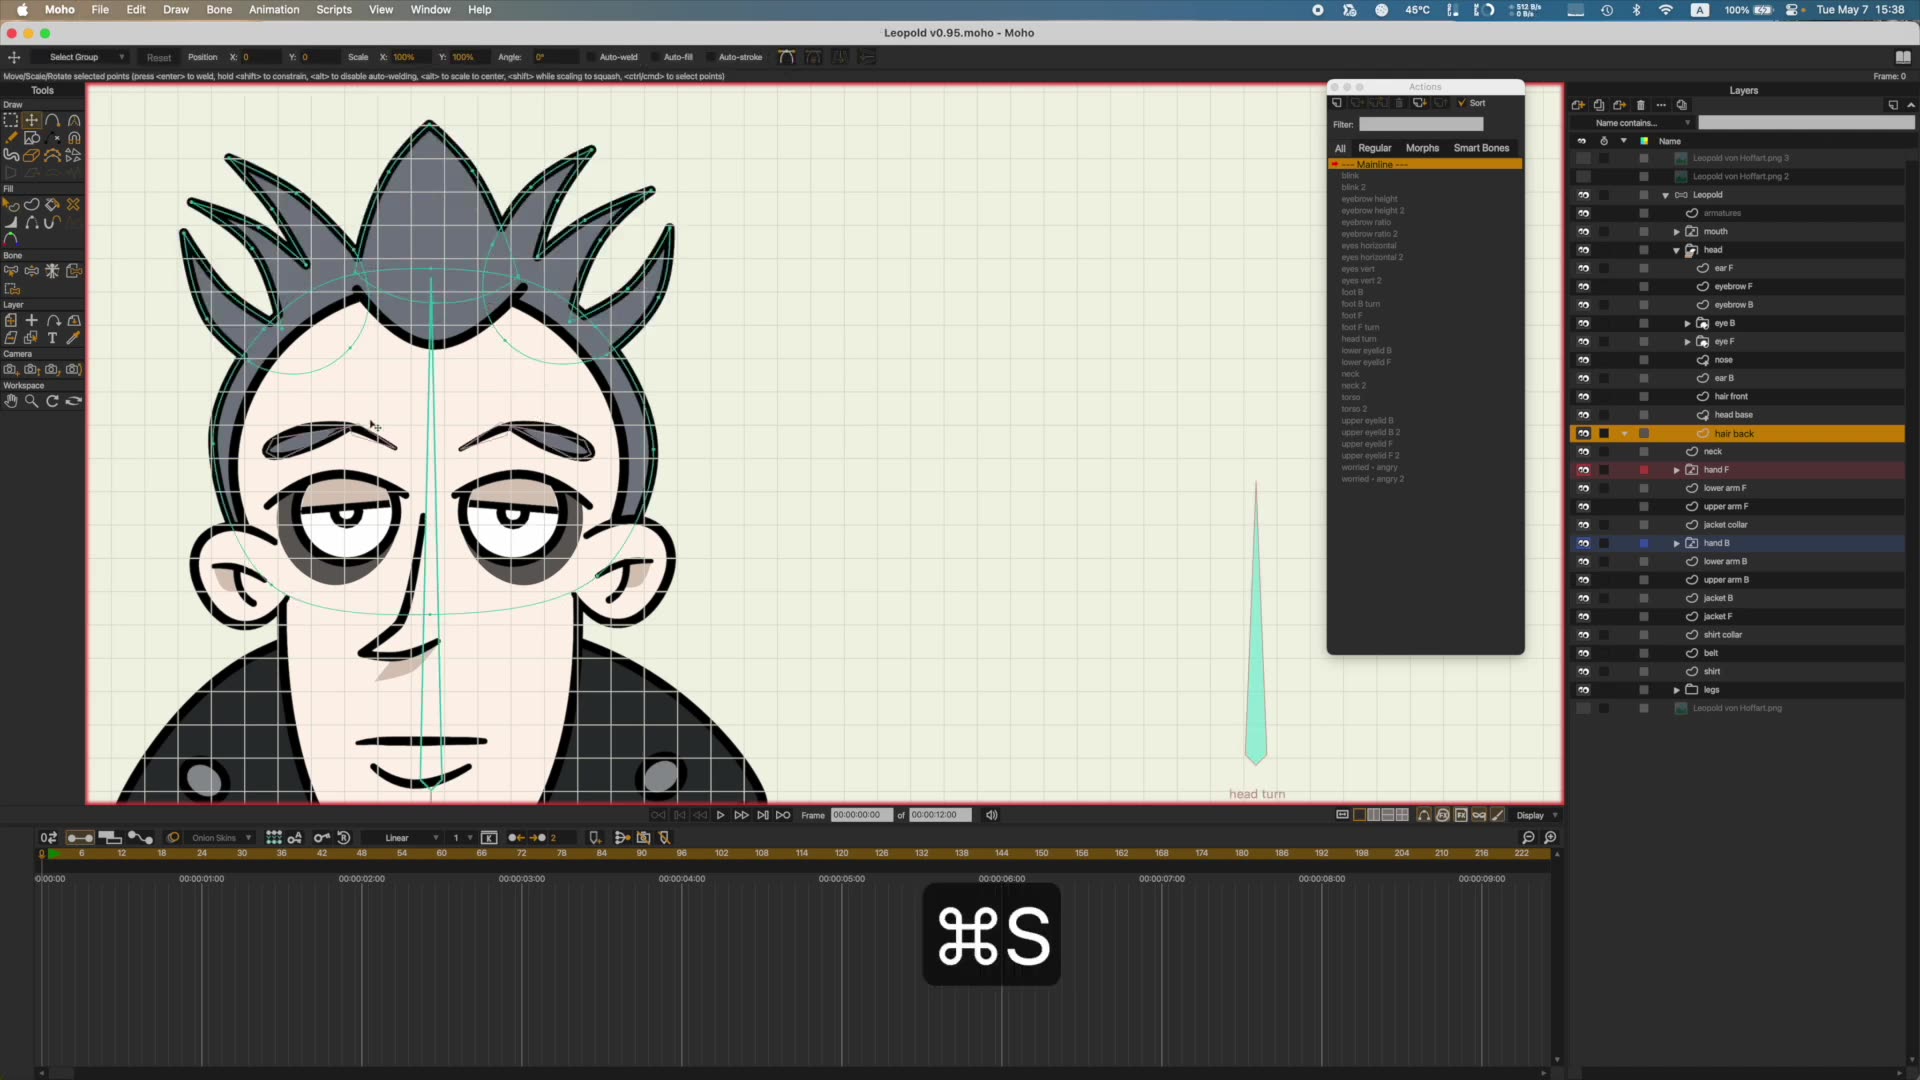
Task: Create a new layer in the Layers panel
Action: (x=1578, y=105)
